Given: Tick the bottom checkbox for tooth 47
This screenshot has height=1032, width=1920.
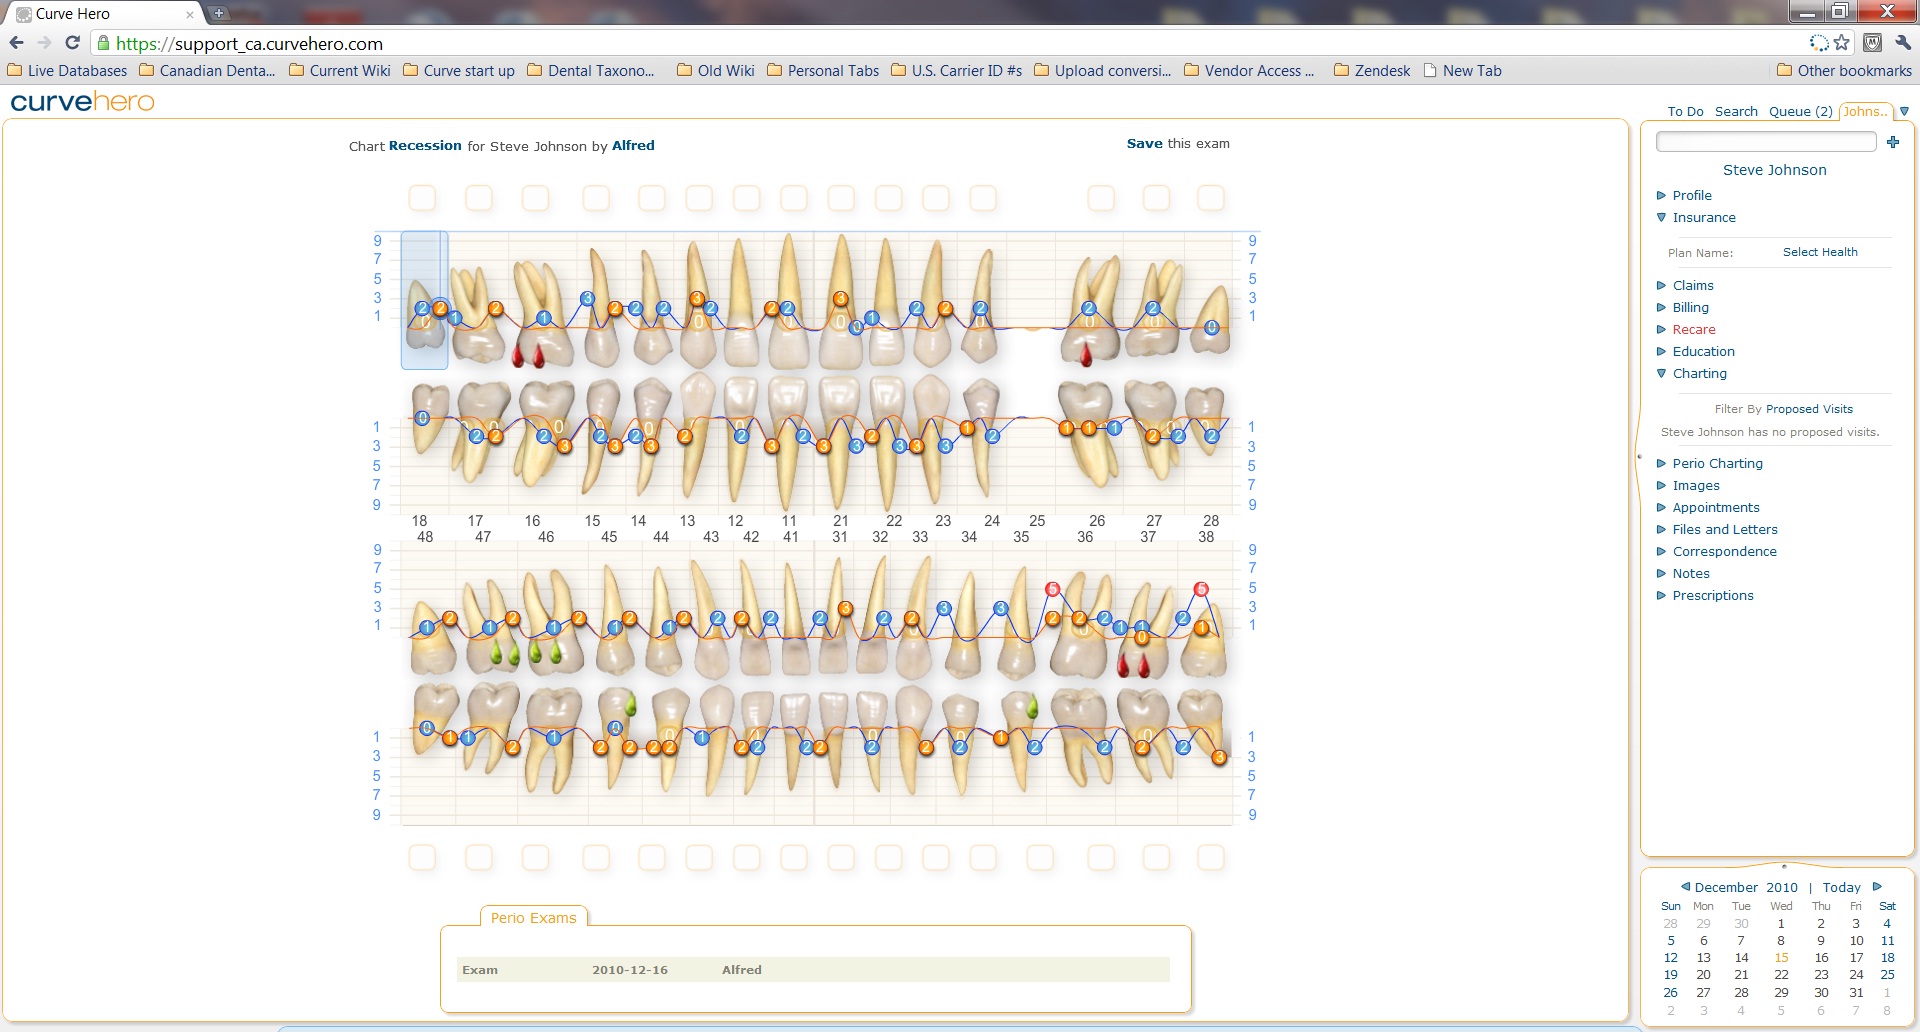Looking at the screenshot, I should tap(479, 857).
